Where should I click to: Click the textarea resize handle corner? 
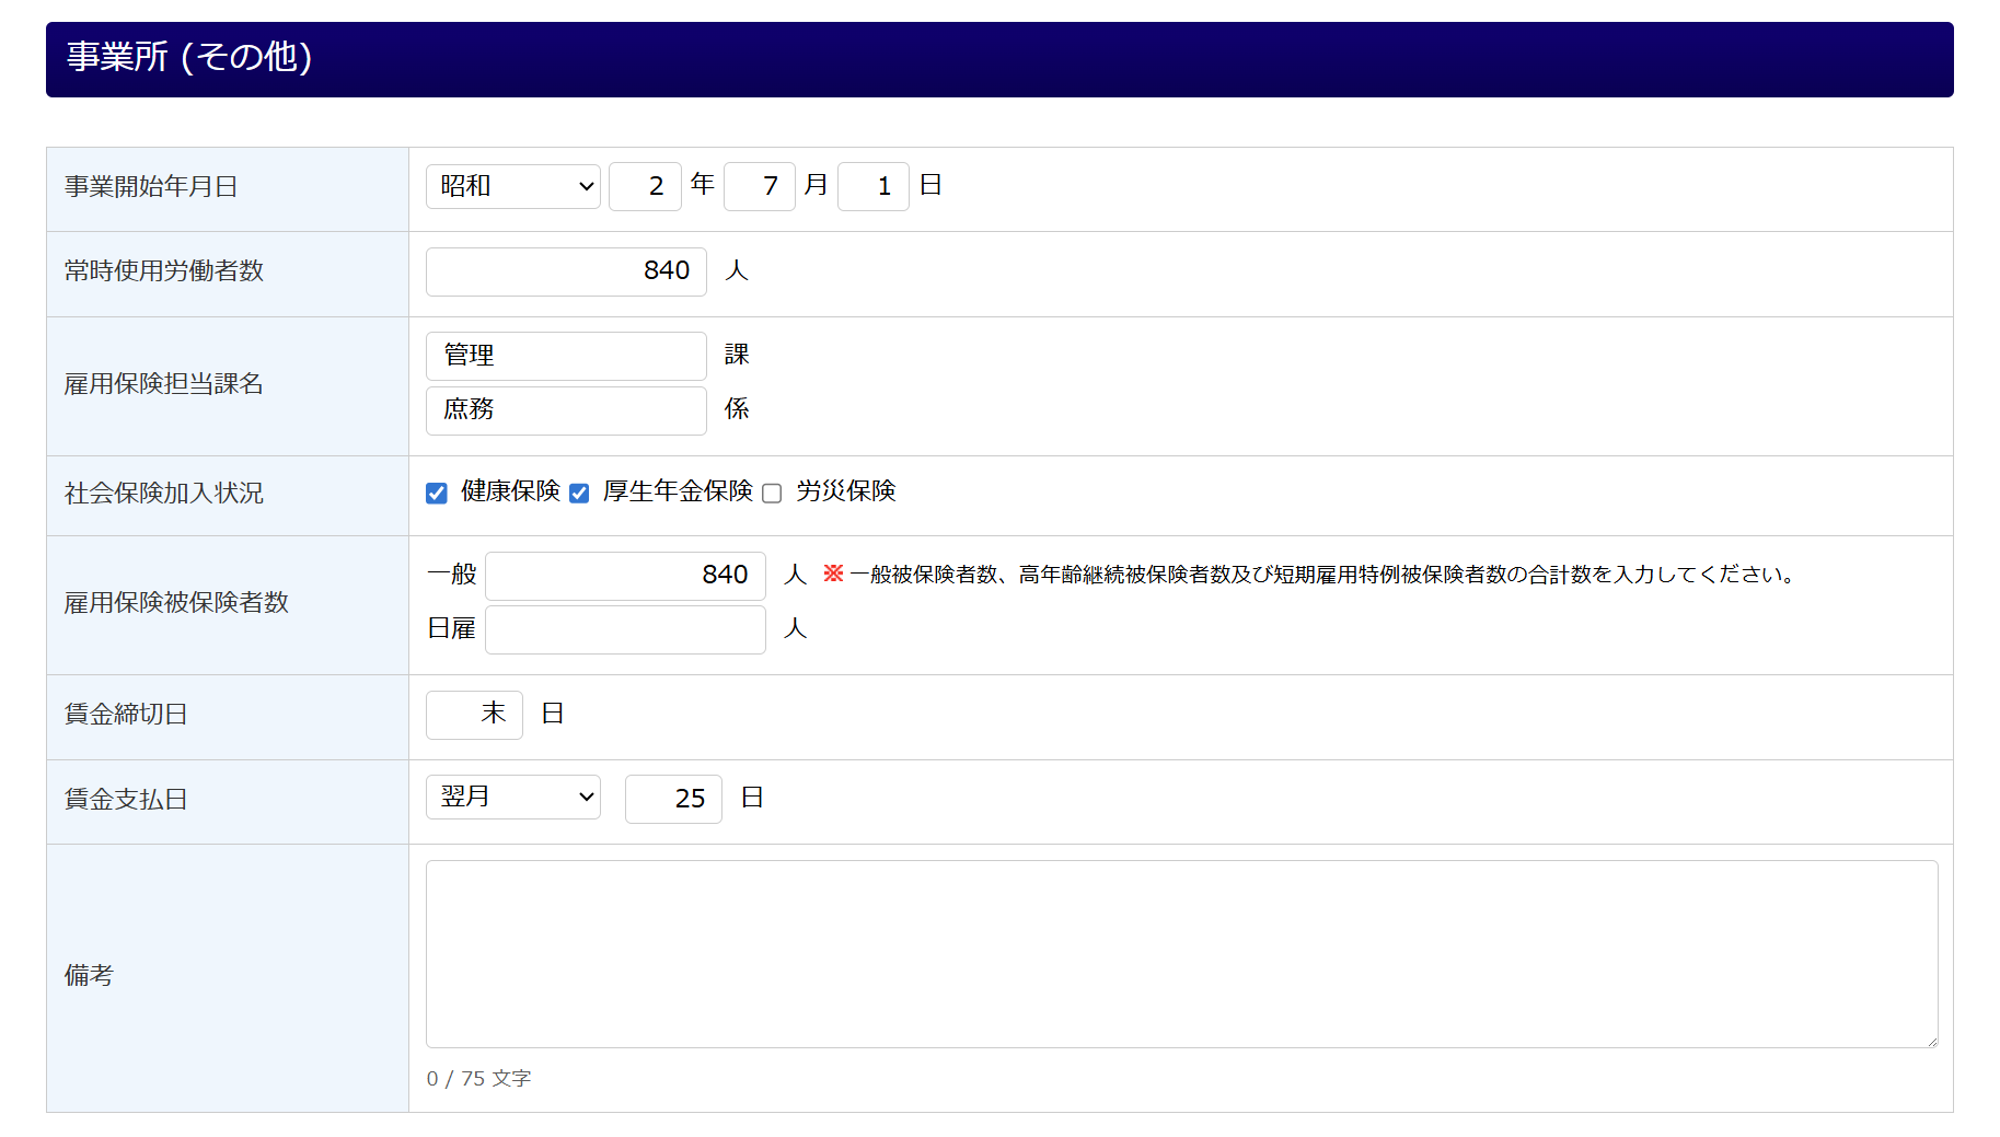coord(1932,1042)
